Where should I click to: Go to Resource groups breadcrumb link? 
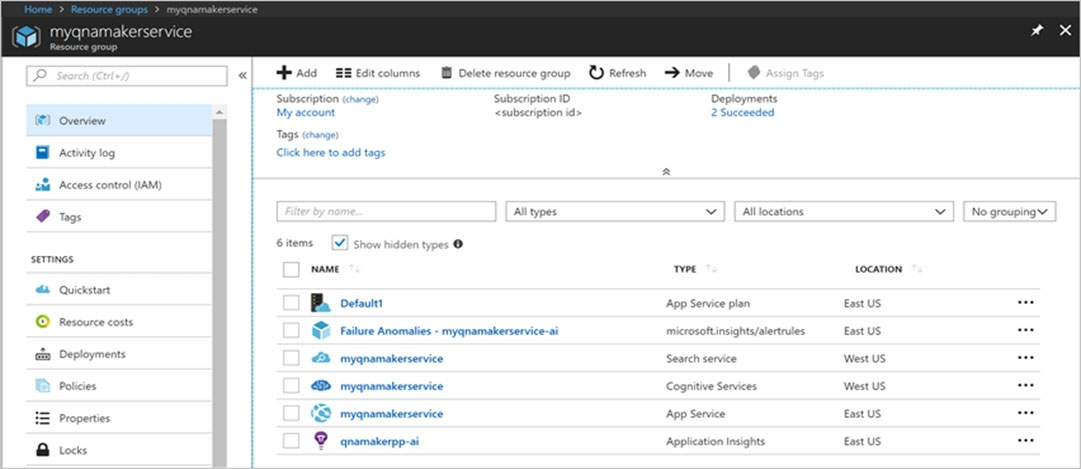109,10
